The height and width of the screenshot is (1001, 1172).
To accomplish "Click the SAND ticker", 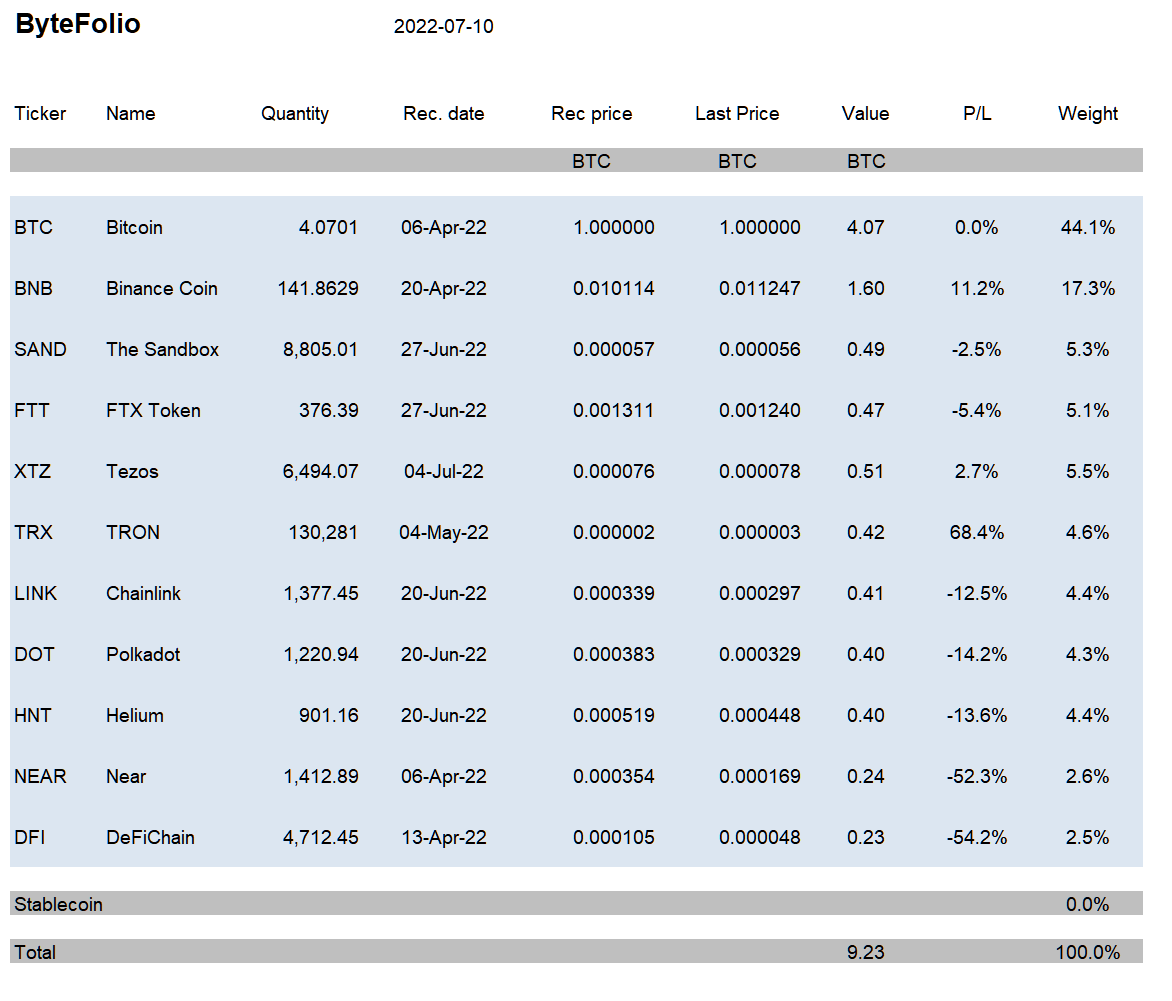I will click(40, 349).
